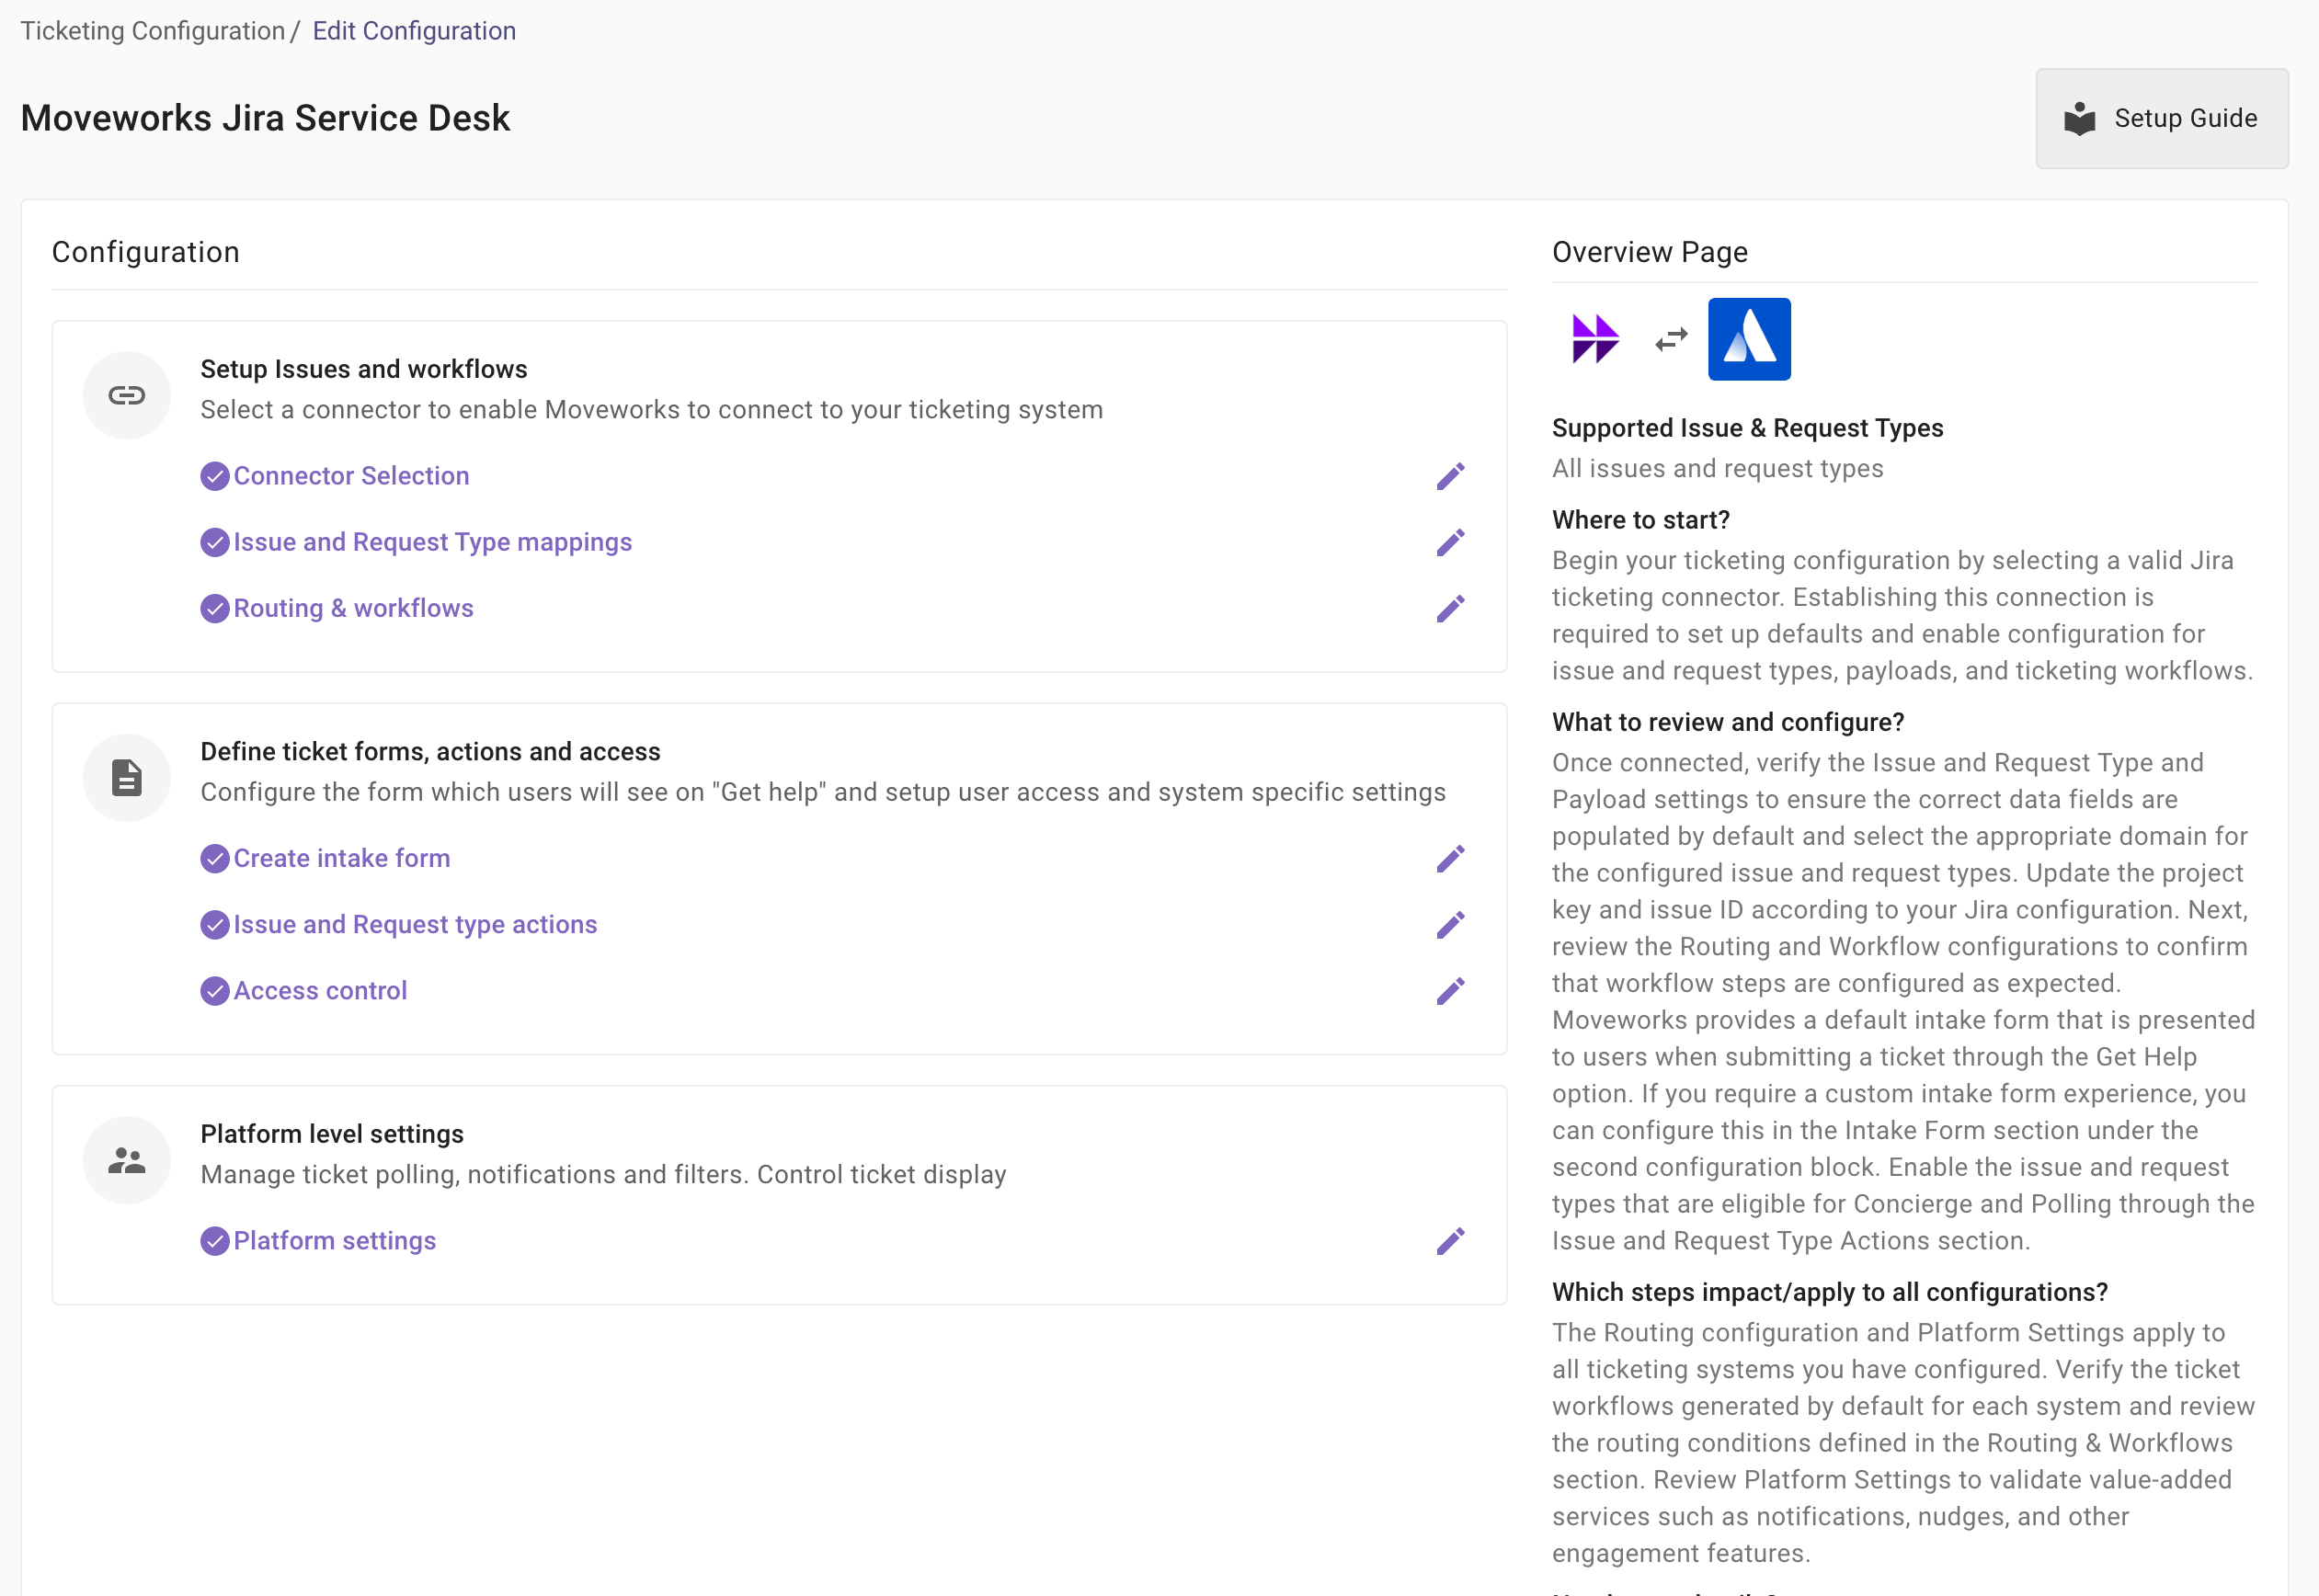Open Create intake form step
This screenshot has height=1596, width=2319.
pos(341,859)
